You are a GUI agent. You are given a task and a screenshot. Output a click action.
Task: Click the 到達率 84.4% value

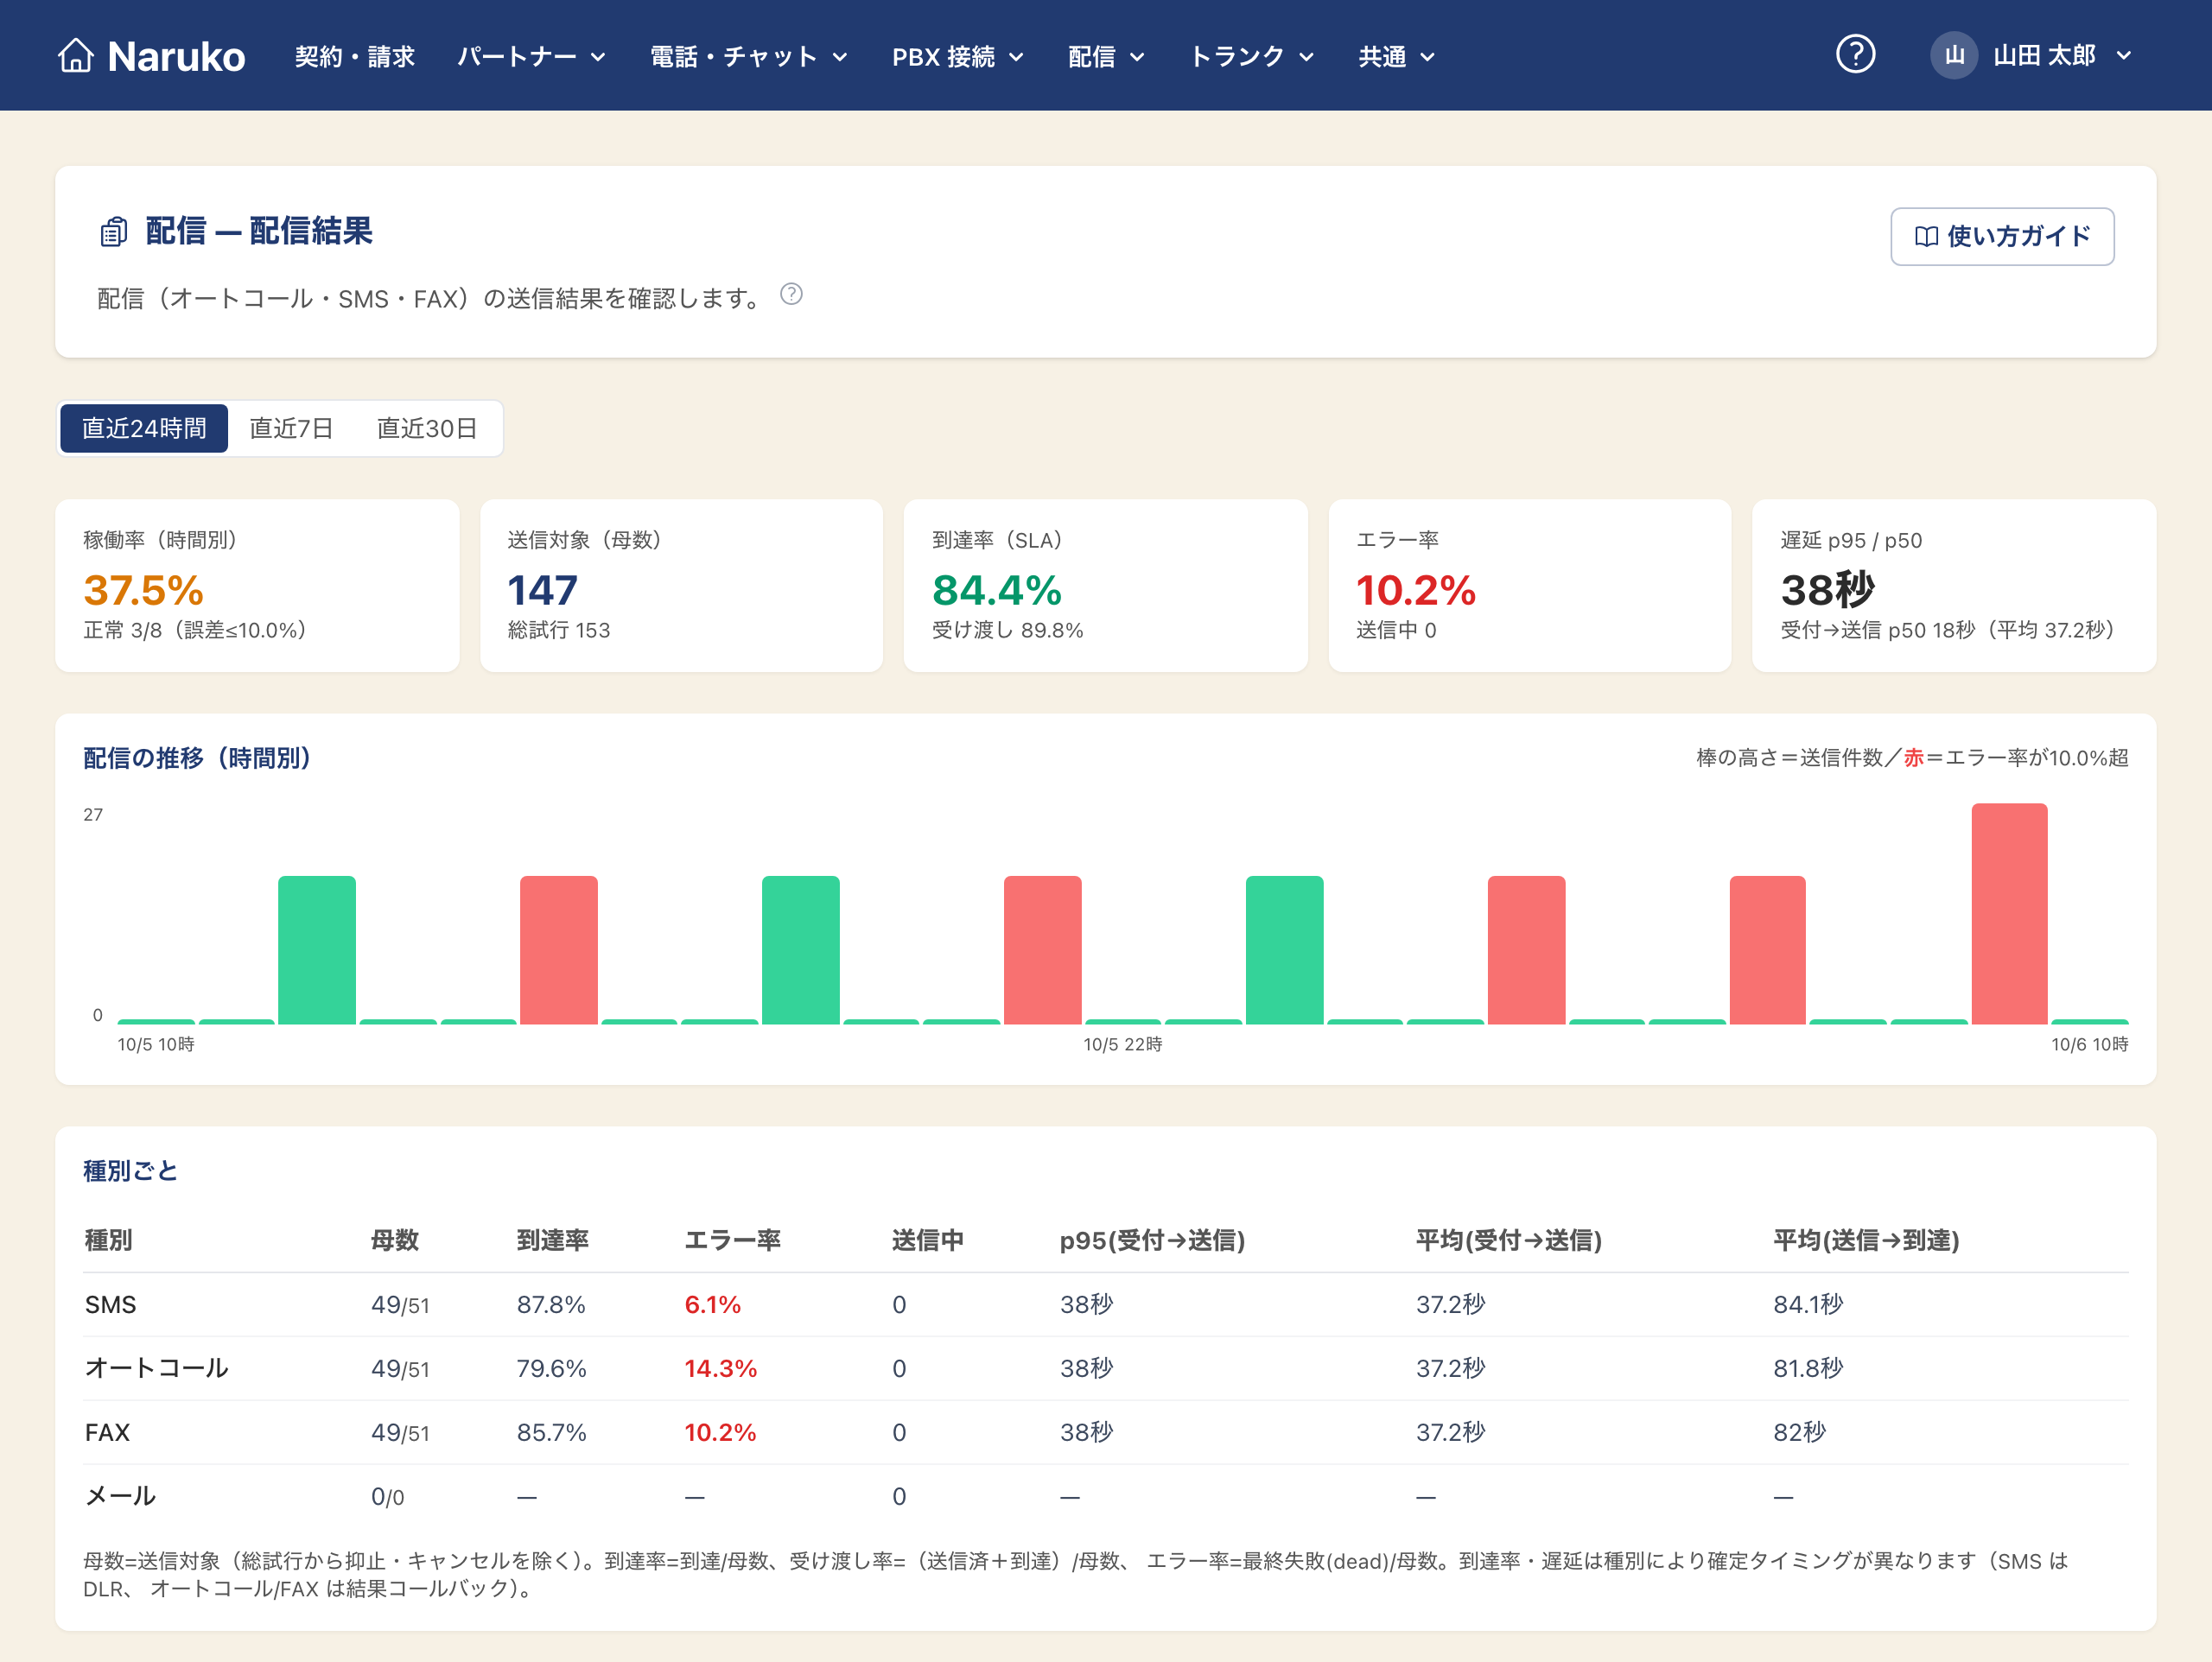coord(997,590)
